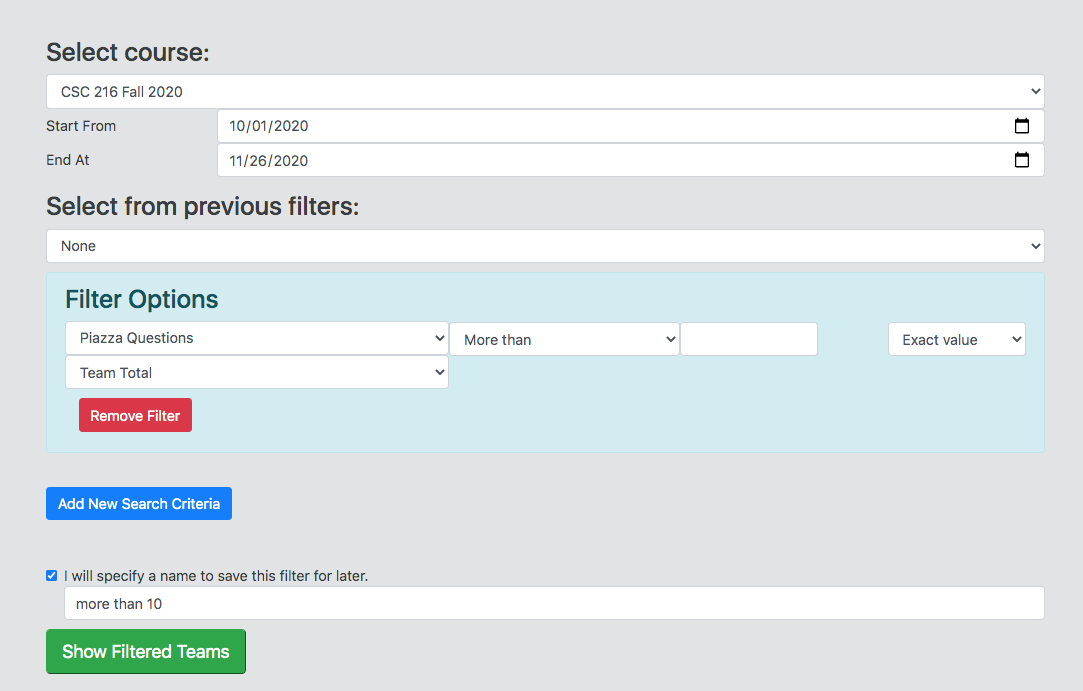
Task: Open the End At calendar picker icon
Action: pos(1021,160)
